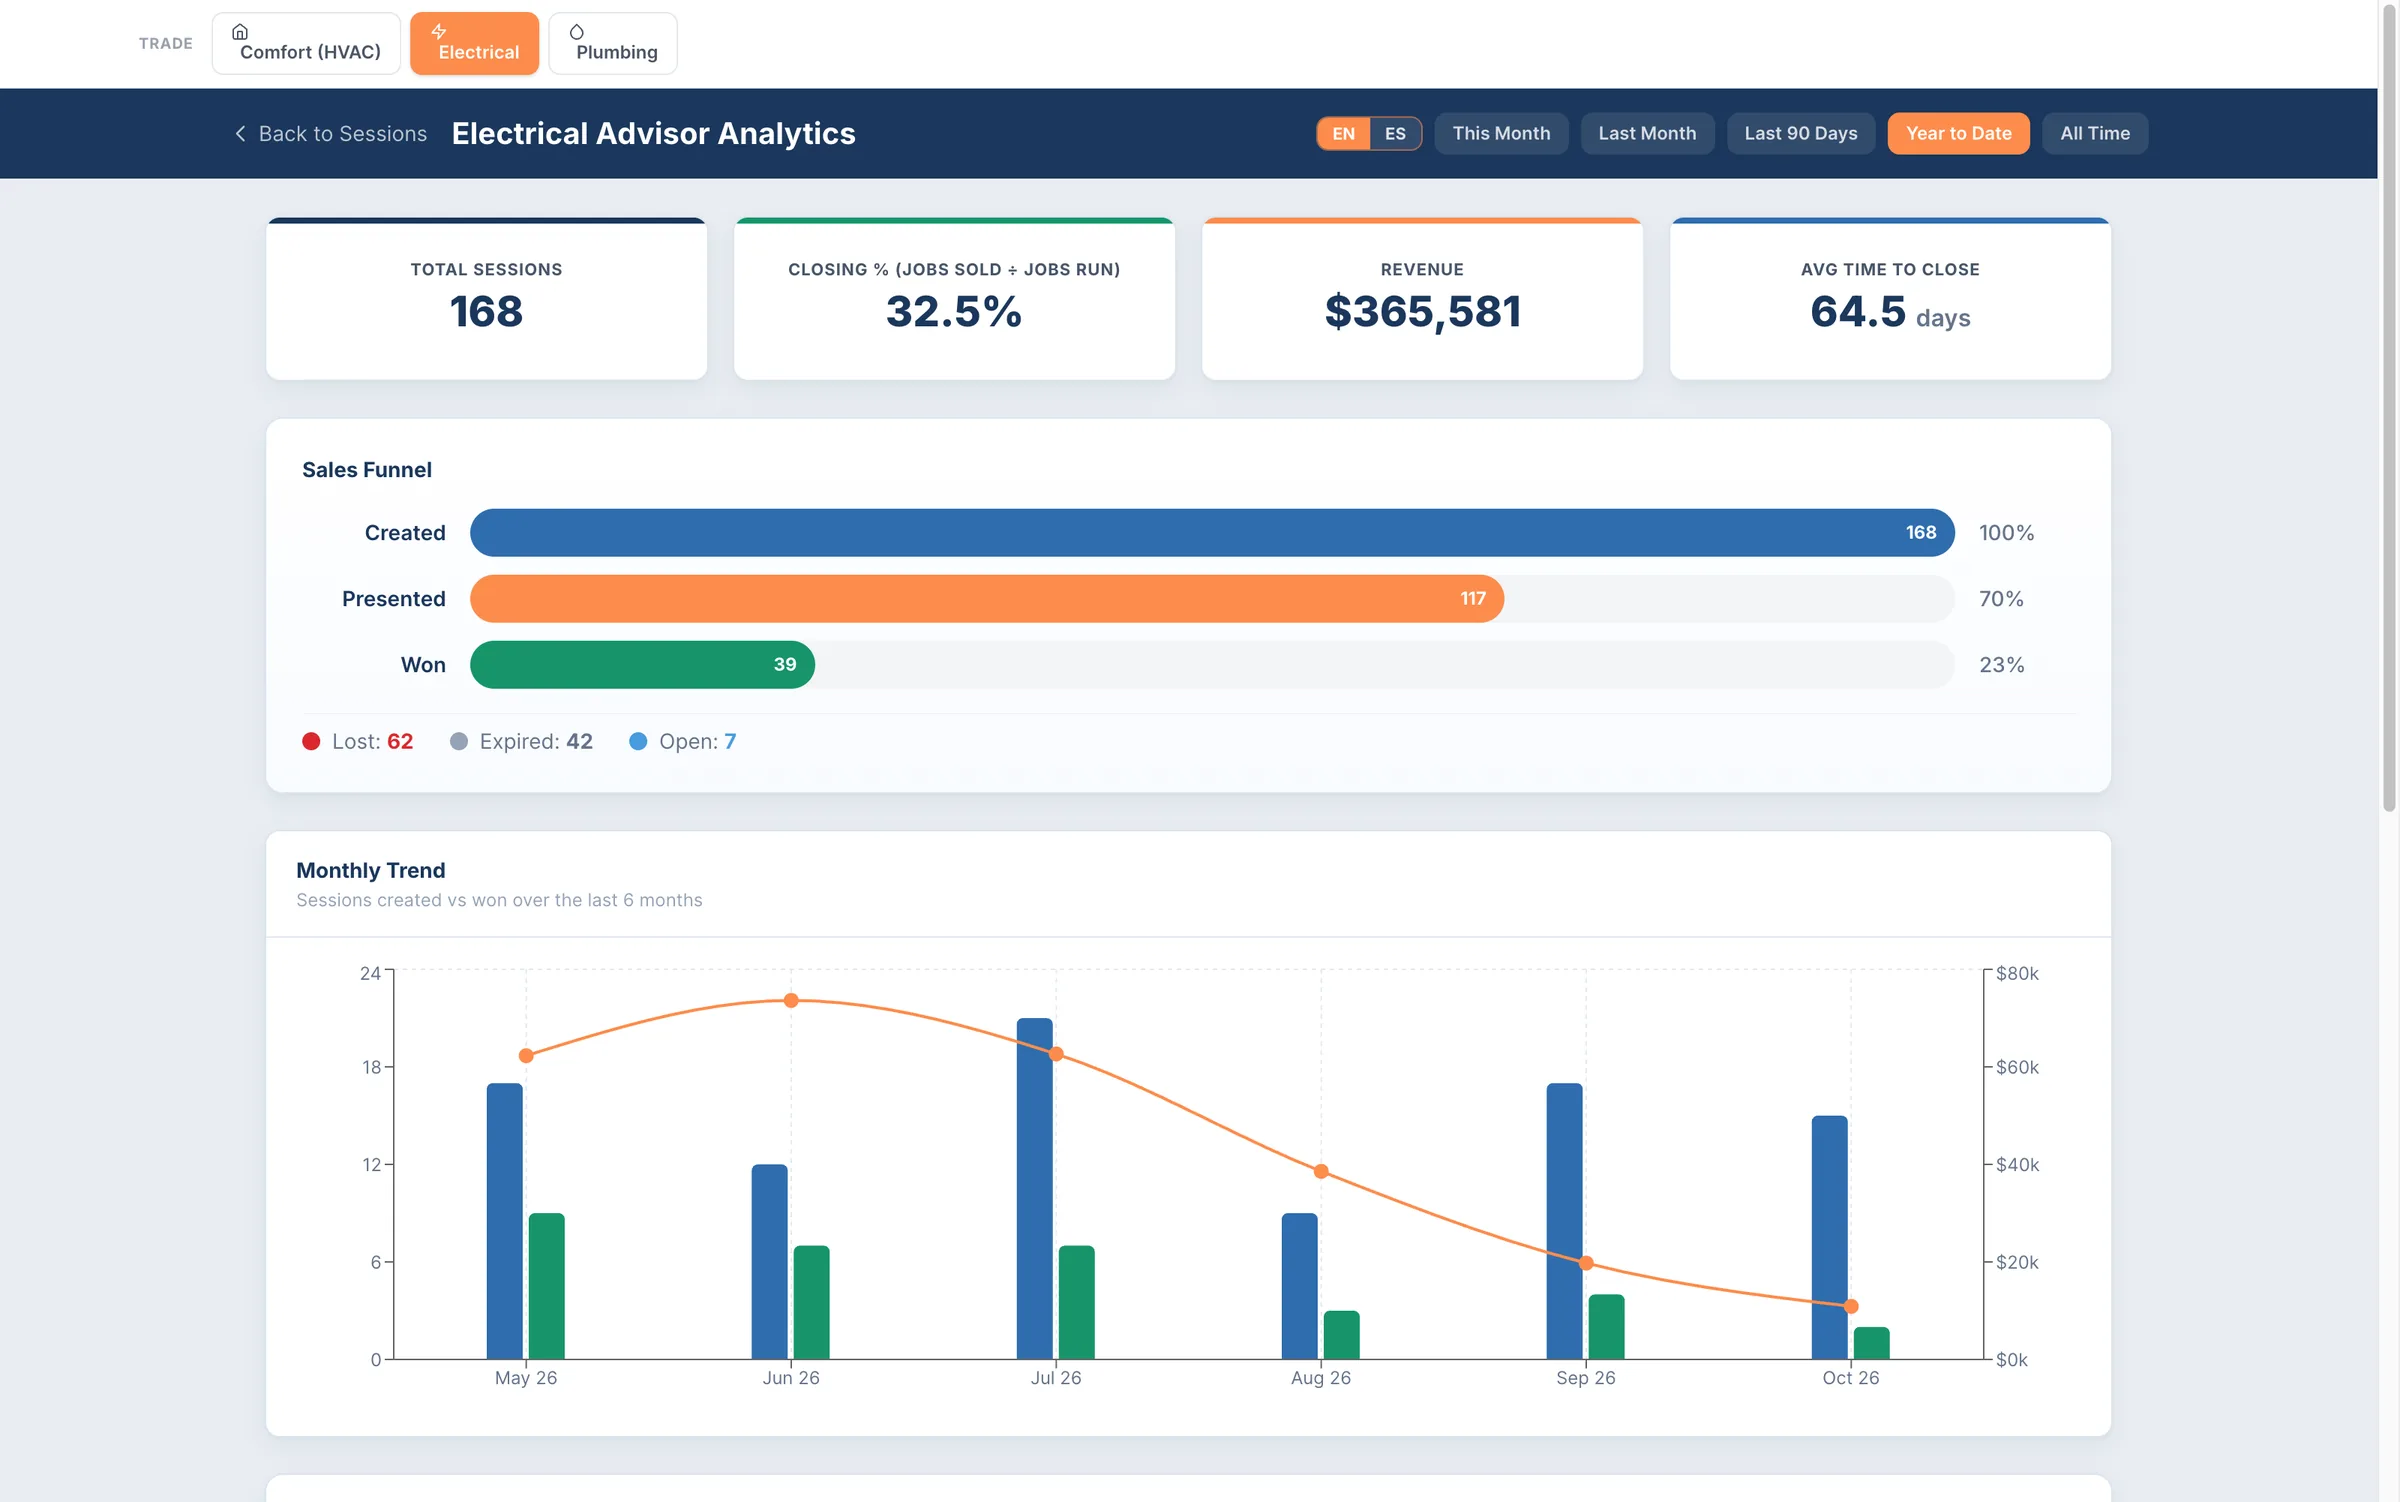Click the orange Presented funnel bar
2400x1502 pixels.
987,598
